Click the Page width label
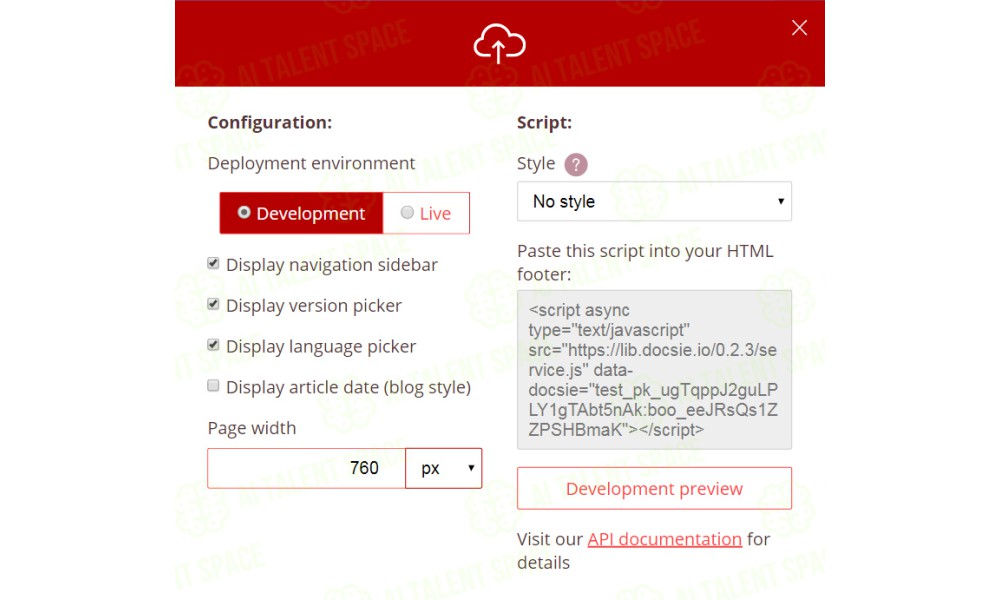This screenshot has width=1000, height=600. tap(252, 428)
